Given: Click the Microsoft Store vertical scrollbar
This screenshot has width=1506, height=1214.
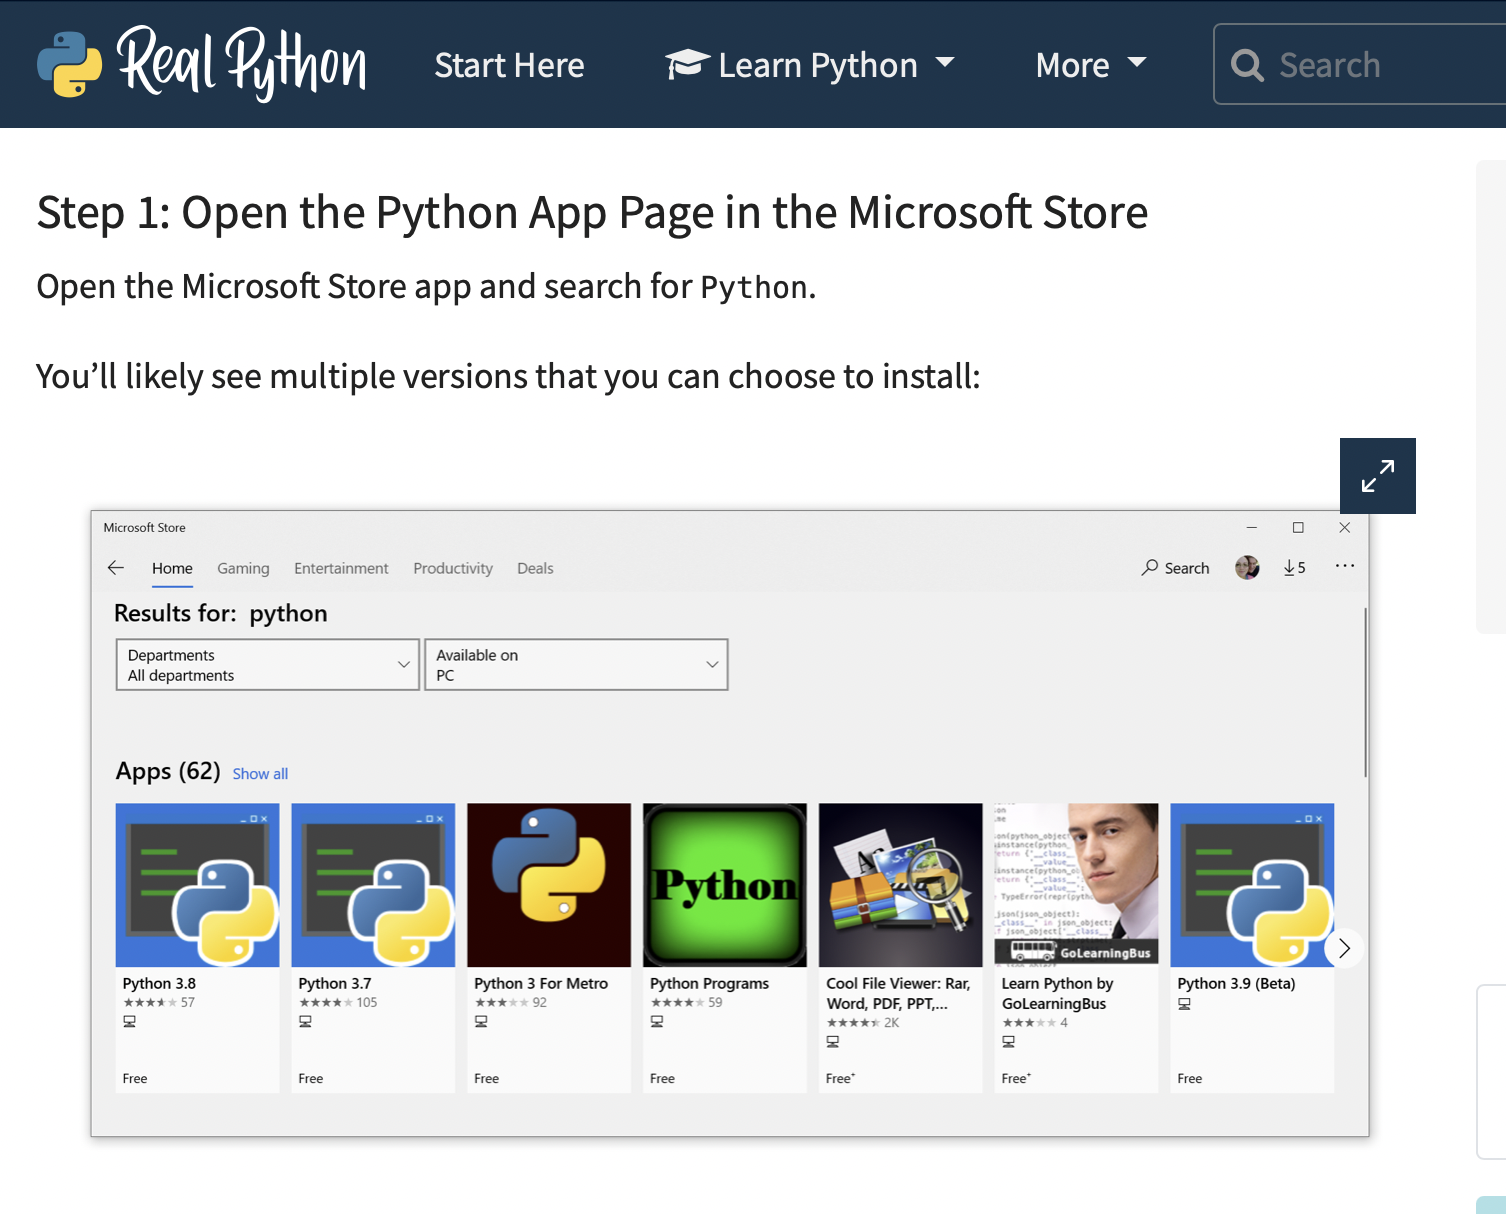Looking at the screenshot, I should click(x=1364, y=692).
